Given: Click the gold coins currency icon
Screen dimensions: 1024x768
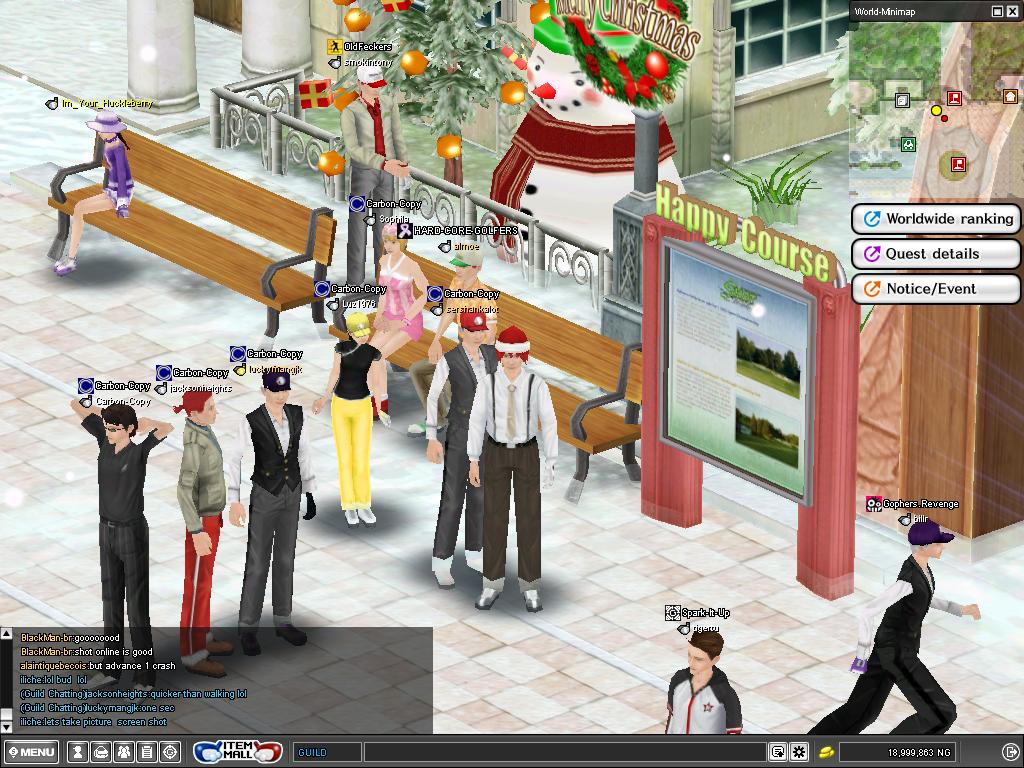Looking at the screenshot, I should [x=827, y=752].
